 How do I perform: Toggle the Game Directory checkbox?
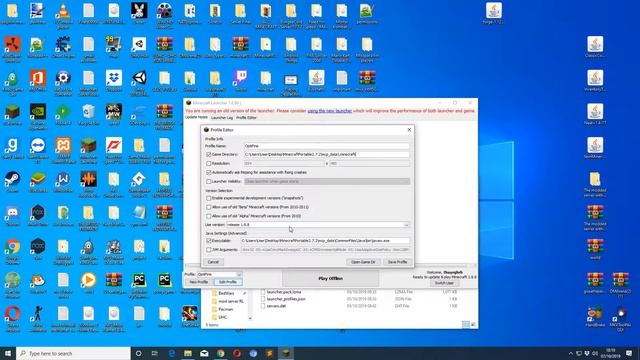(209, 155)
